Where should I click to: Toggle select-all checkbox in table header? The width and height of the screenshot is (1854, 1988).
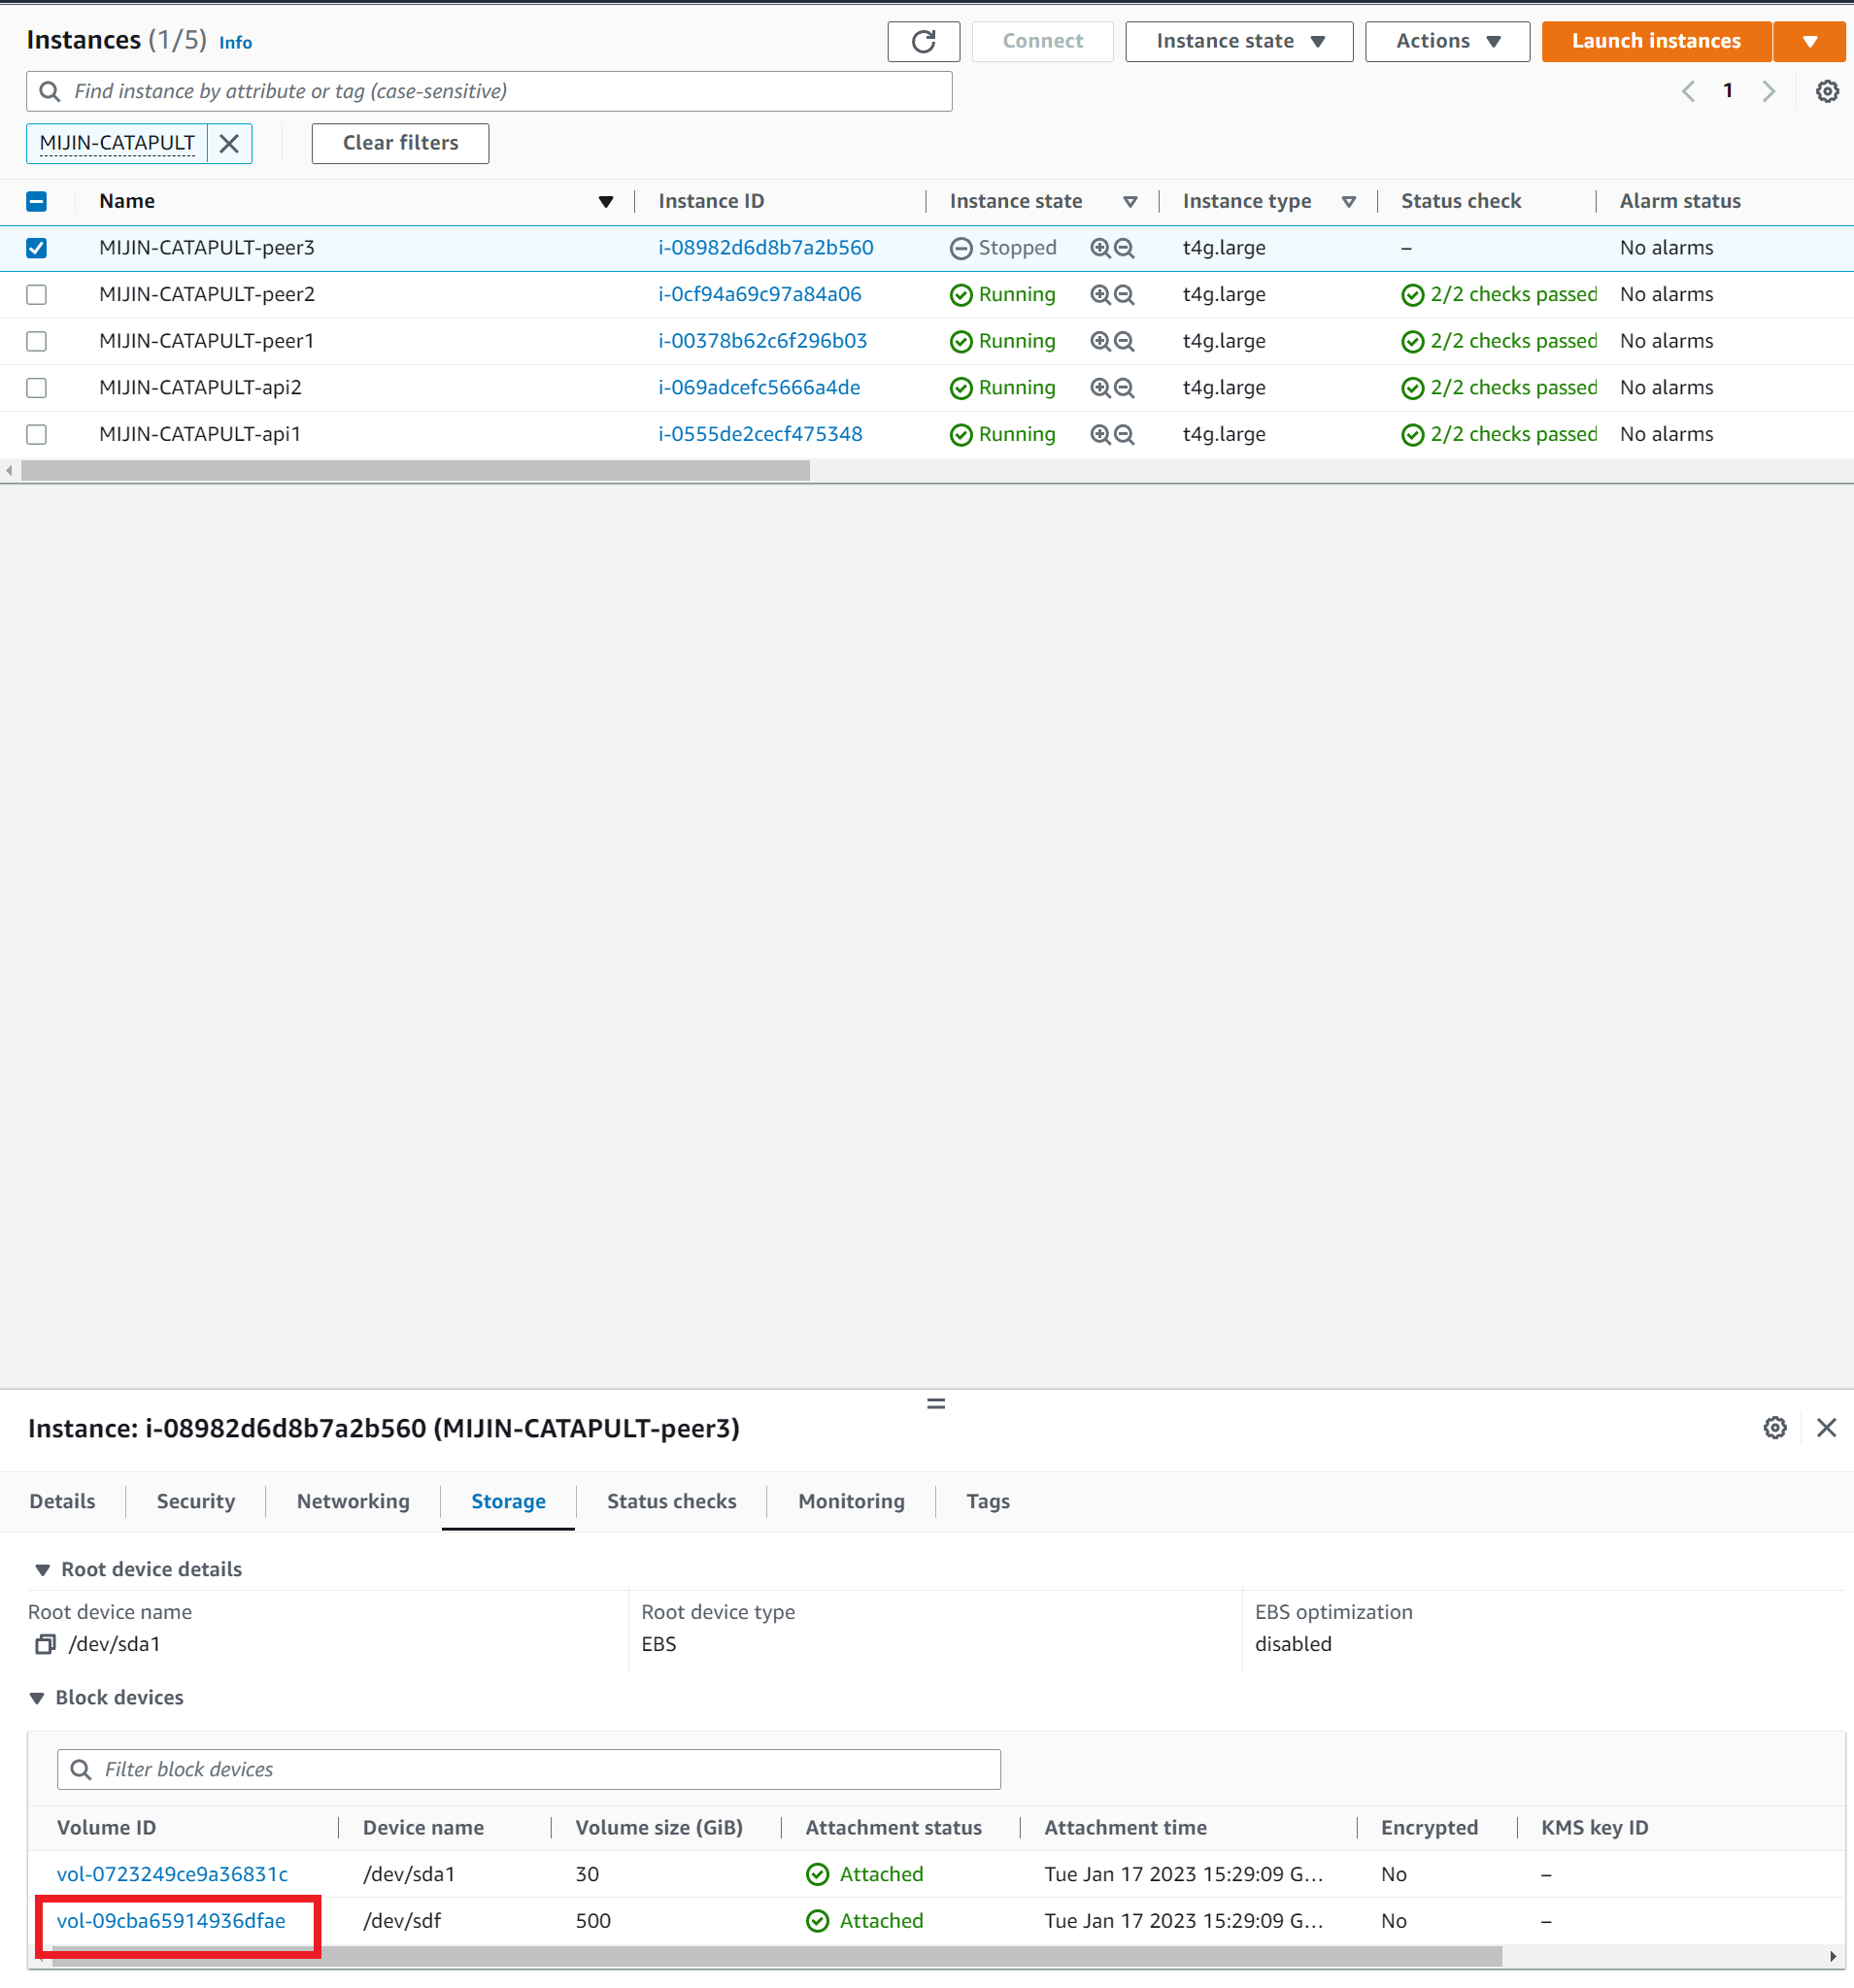[x=37, y=201]
